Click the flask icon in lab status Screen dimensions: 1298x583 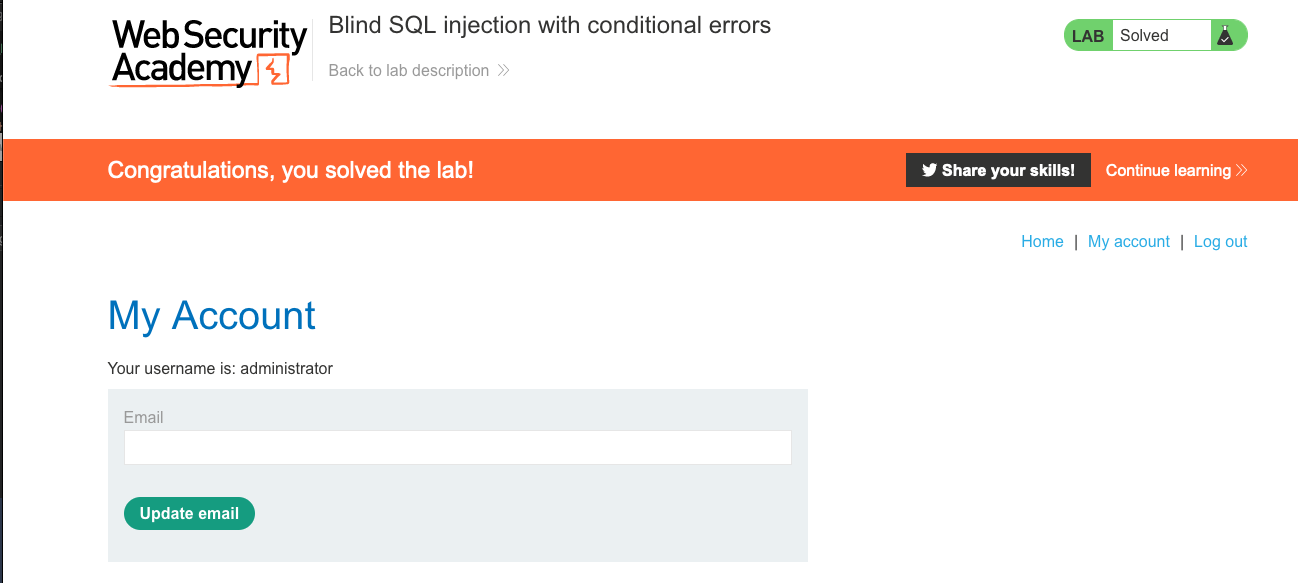(1224, 36)
